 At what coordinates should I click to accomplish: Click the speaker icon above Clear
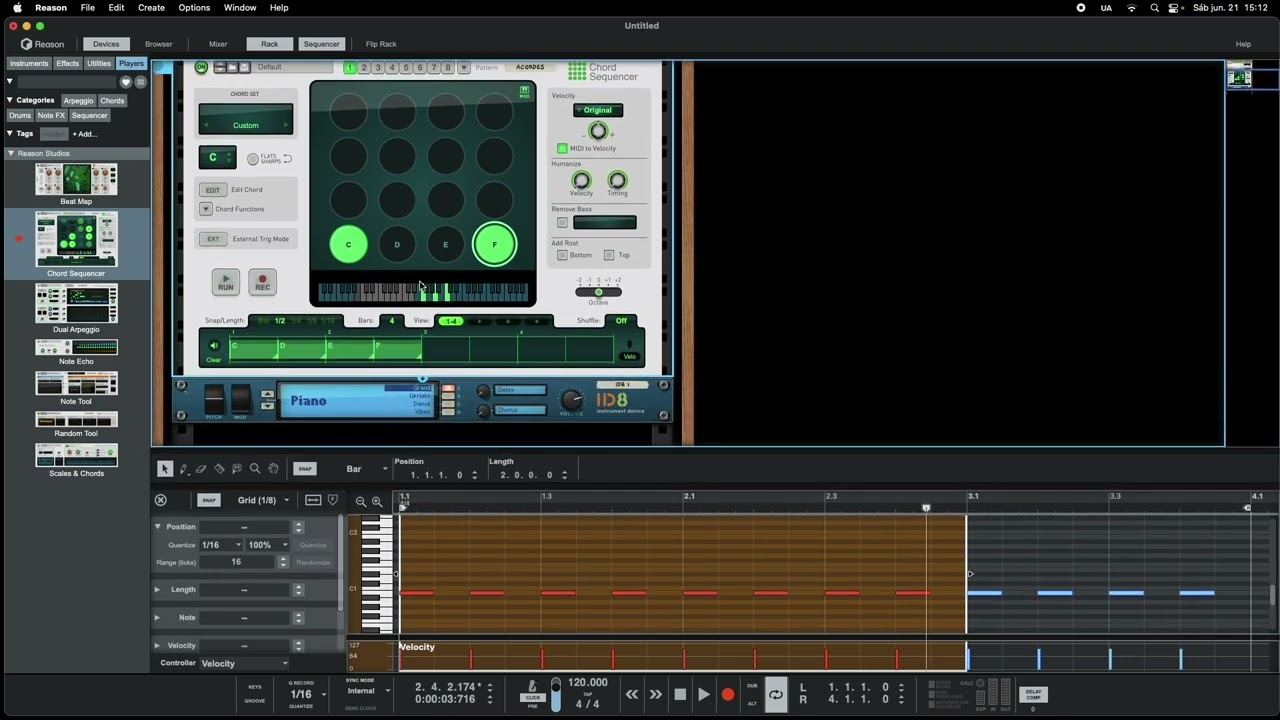213,346
